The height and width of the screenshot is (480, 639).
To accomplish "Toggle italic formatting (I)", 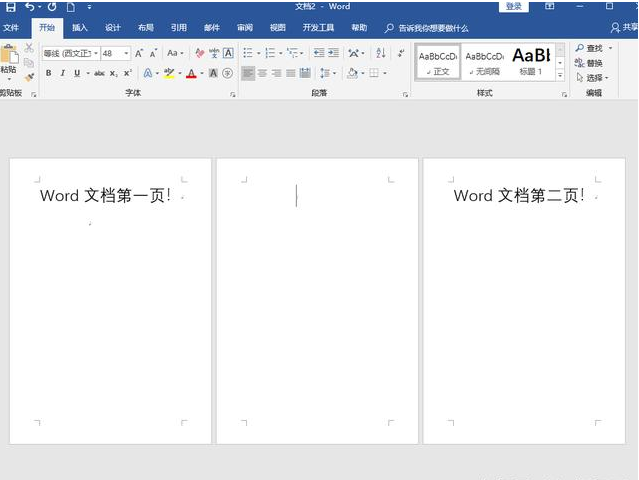I will (x=62, y=73).
